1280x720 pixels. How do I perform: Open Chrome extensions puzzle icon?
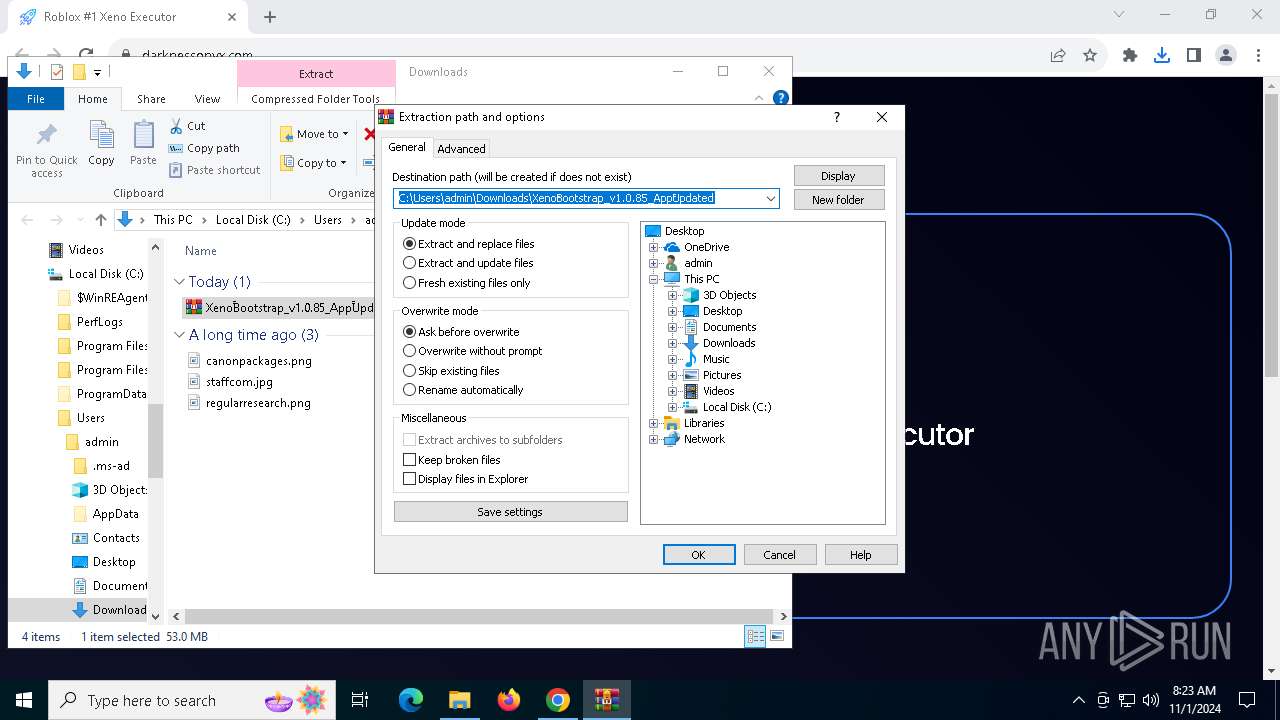click(1130, 56)
